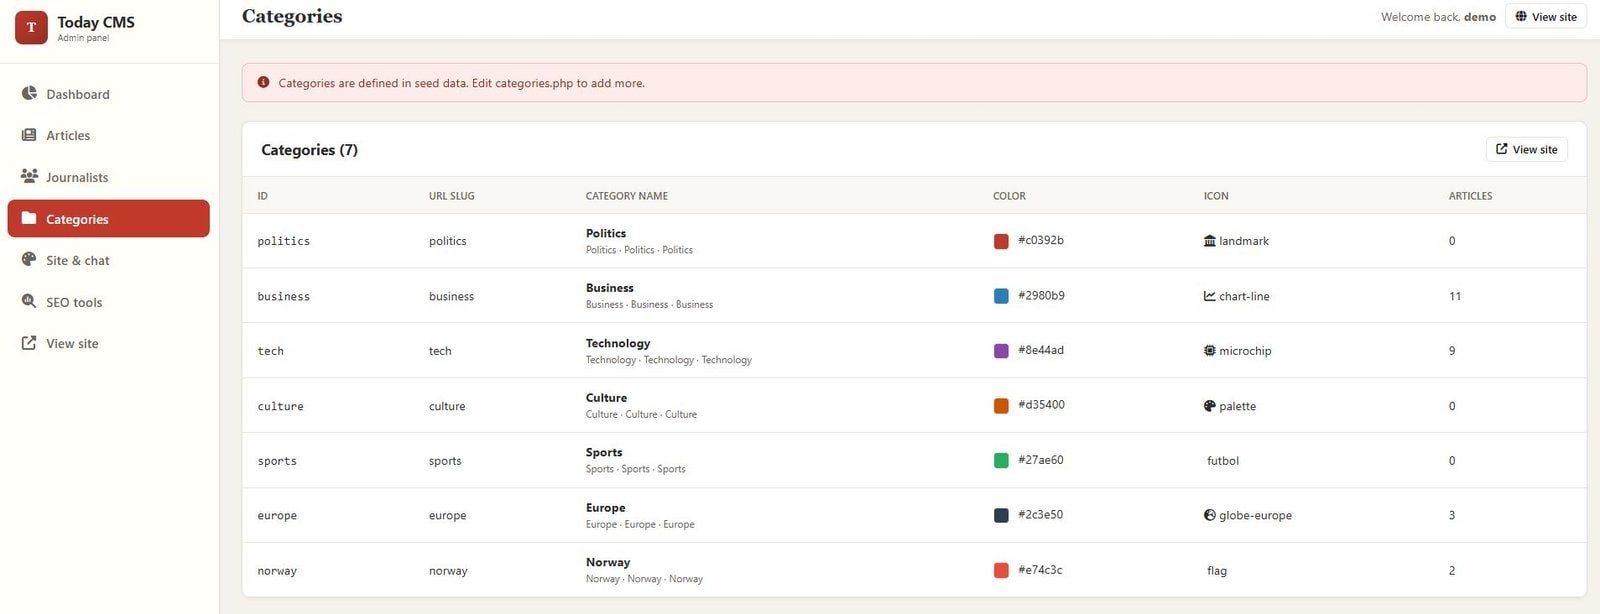The image size is (1600, 614).
Task: Click the Norway red color swatch
Action: tap(1001, 570)
